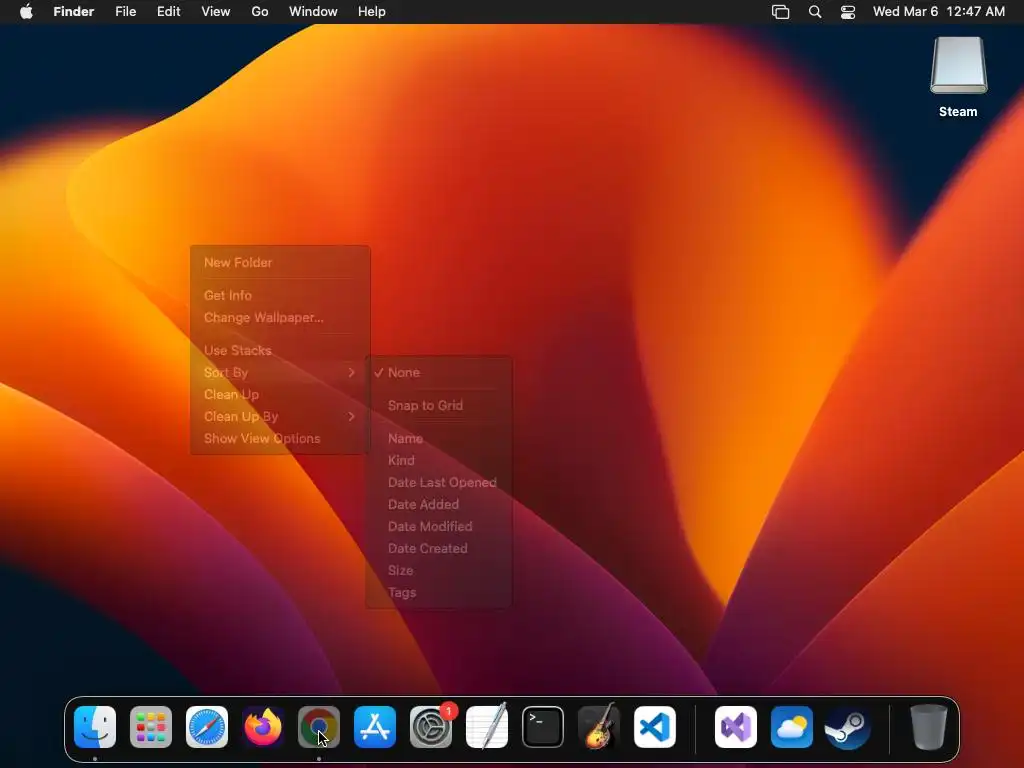Open Control Center in menu bar
Image resolution: width=1024 pixels, height=768 pixels.
[848, 12]
